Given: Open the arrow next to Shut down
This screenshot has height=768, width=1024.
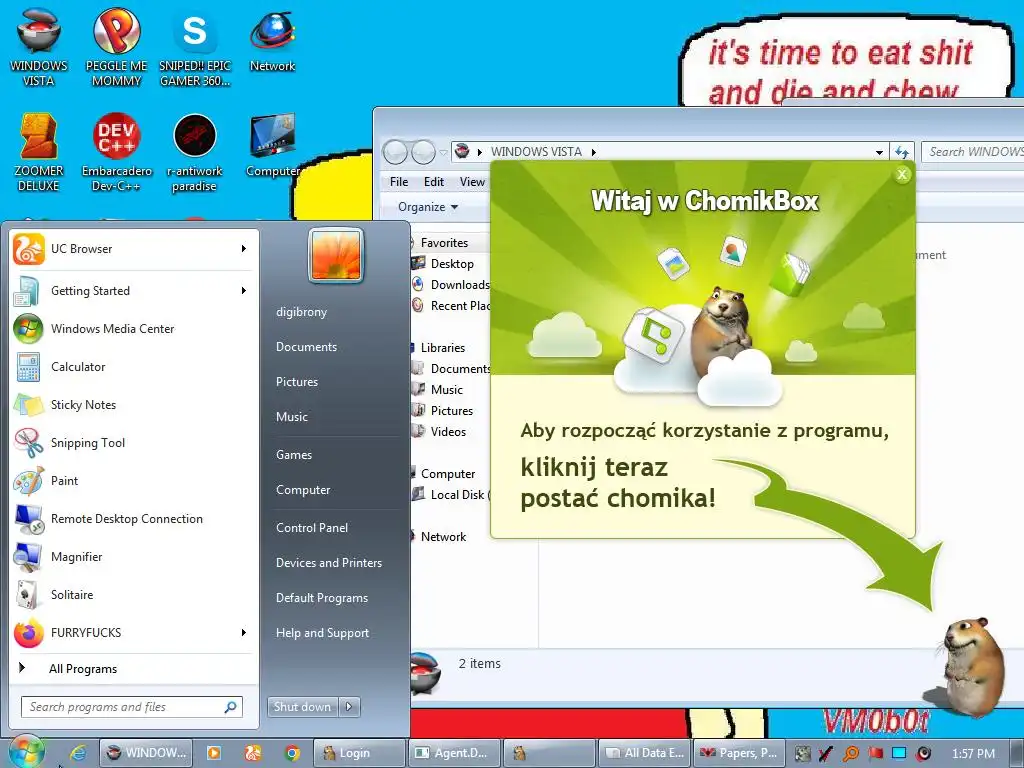Looking at the screenshot, I should point(349,707).
